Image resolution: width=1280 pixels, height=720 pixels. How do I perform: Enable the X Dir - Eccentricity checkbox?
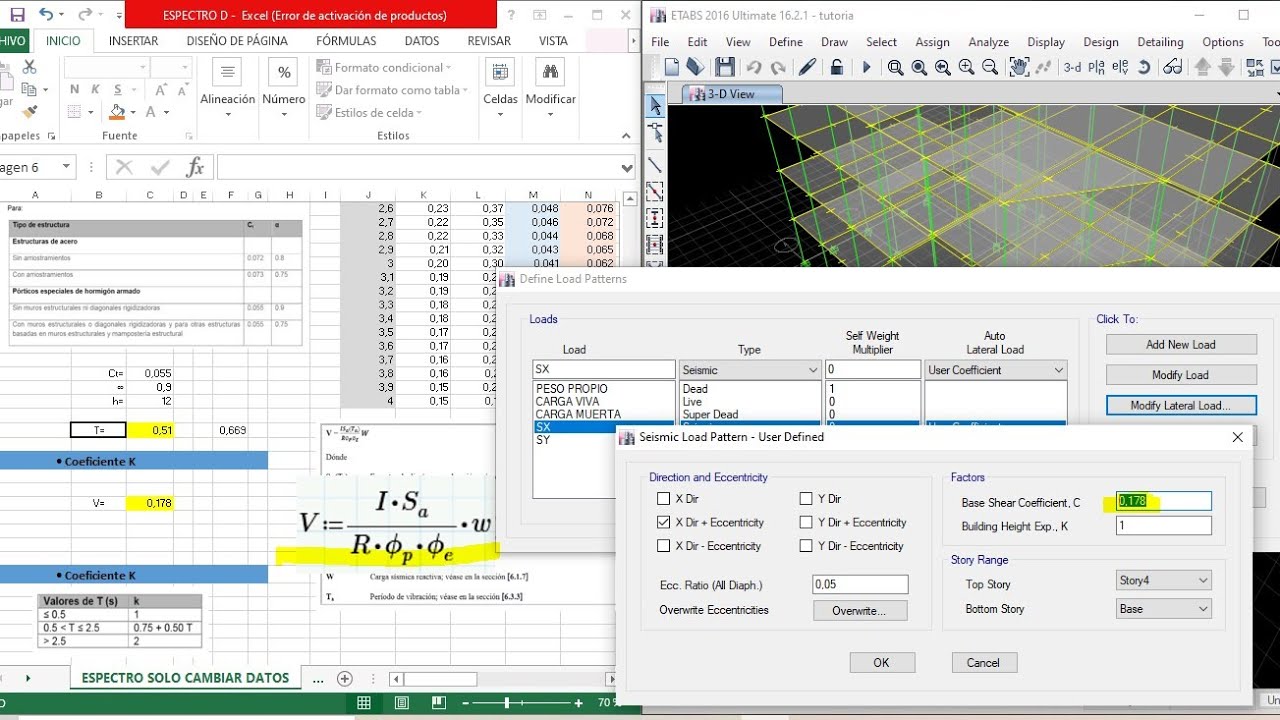[663, 546]
